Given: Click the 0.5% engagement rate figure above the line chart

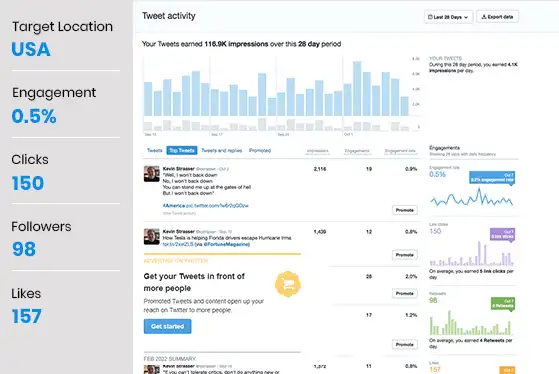Looking at the screenshot, I should click(437, 174).
